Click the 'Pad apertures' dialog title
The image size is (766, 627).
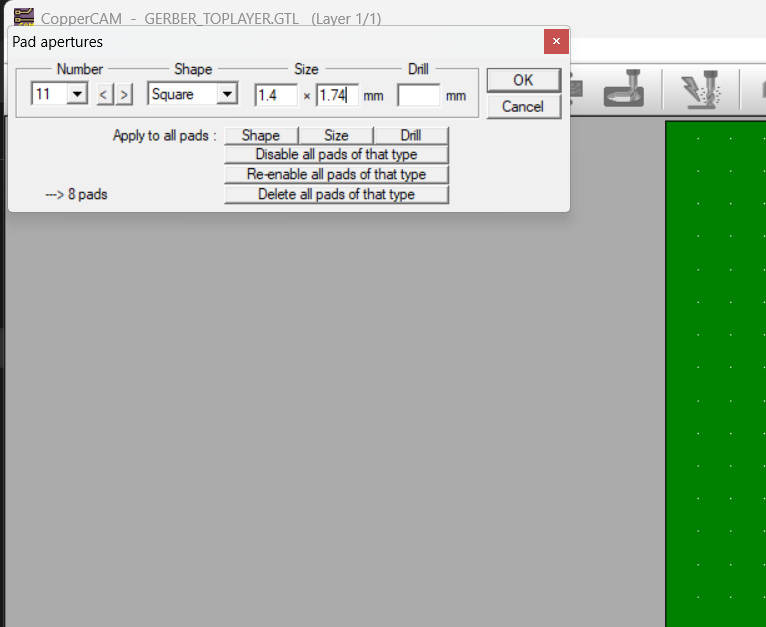tap(58, 42)
